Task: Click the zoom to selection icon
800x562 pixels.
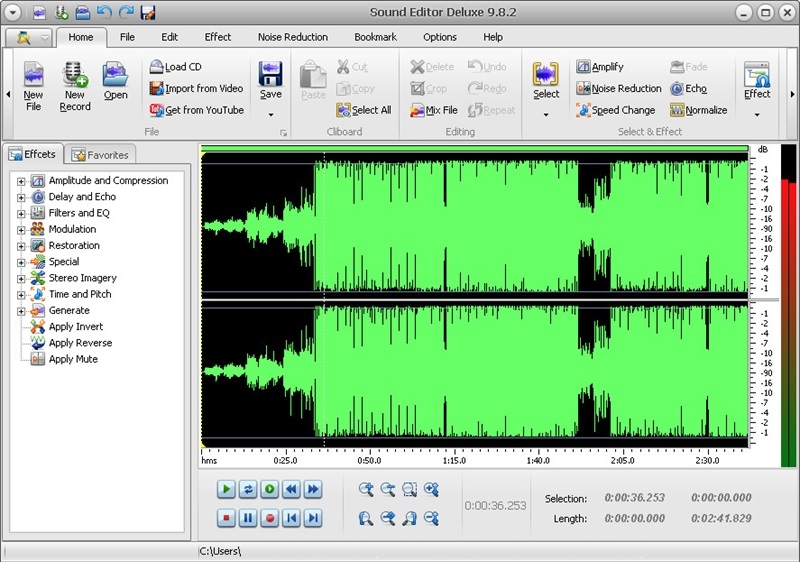Action: [x=409, y=490]
